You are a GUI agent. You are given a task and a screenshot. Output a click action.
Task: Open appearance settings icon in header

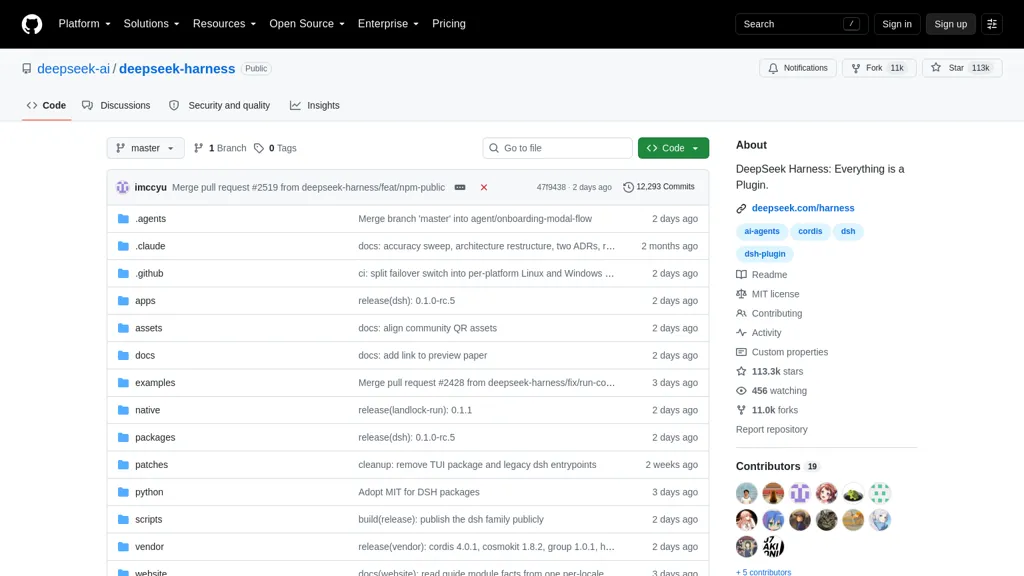tap(991, 24)
